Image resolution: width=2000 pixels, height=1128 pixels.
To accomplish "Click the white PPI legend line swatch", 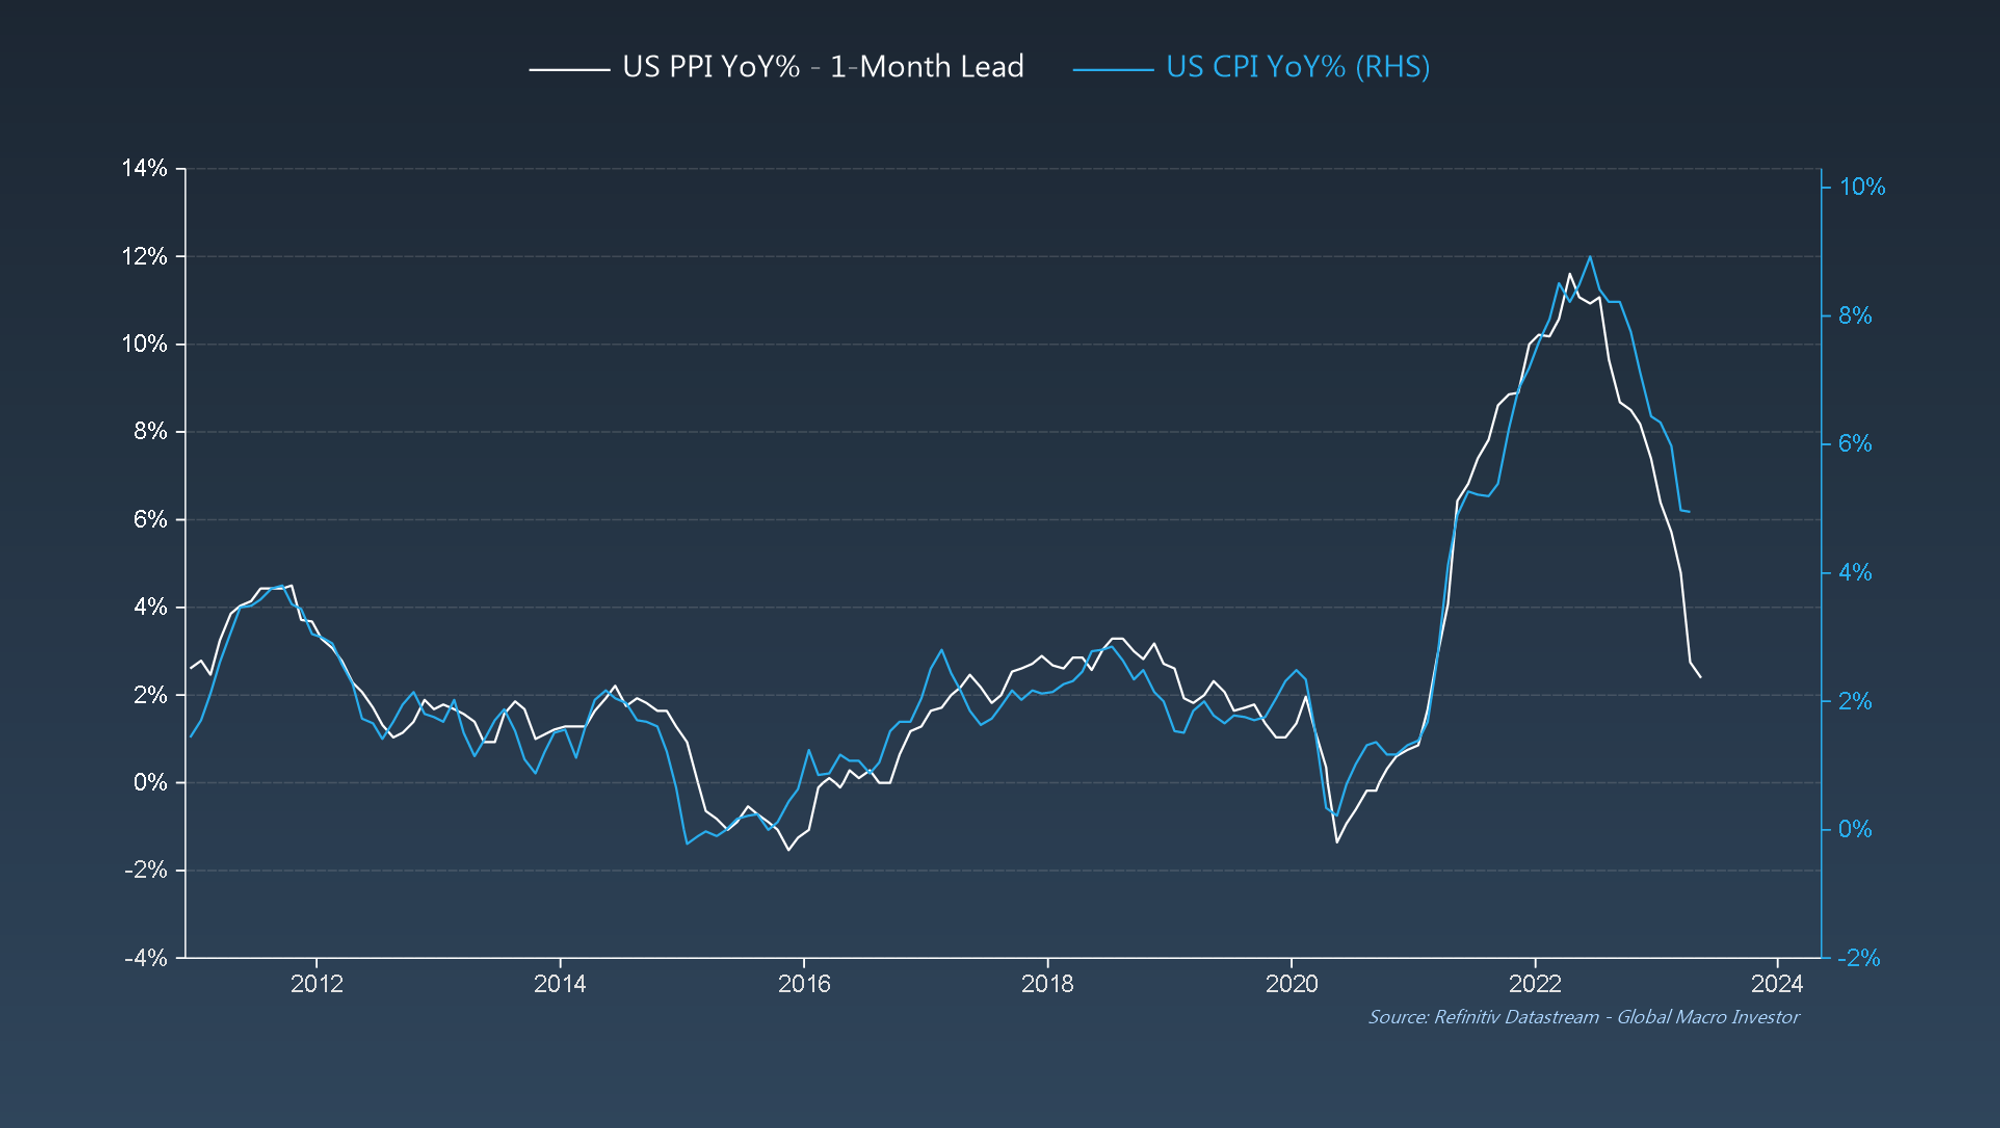I will [x=569, y=69].
